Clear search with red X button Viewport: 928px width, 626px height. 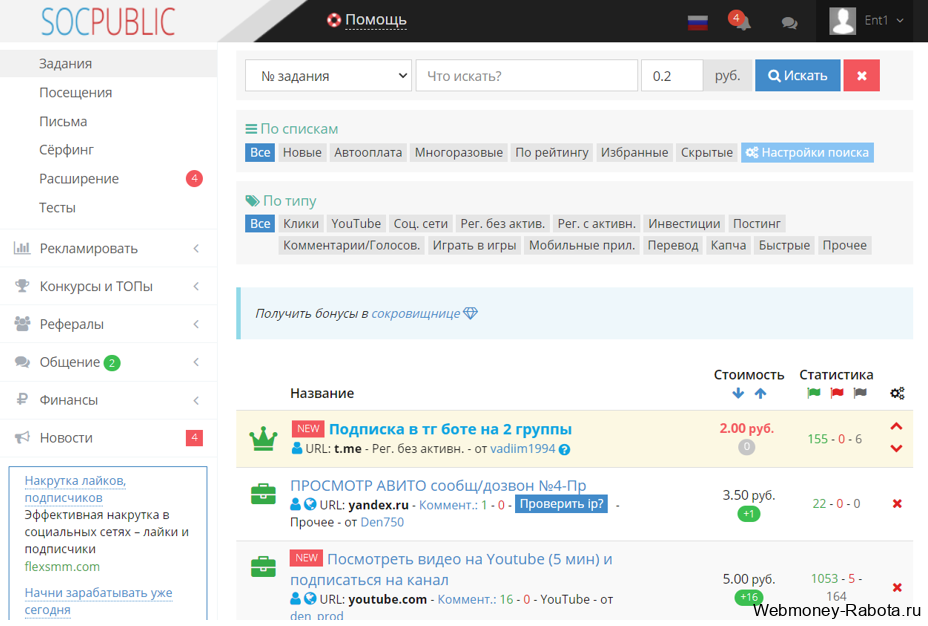point(862,76)
